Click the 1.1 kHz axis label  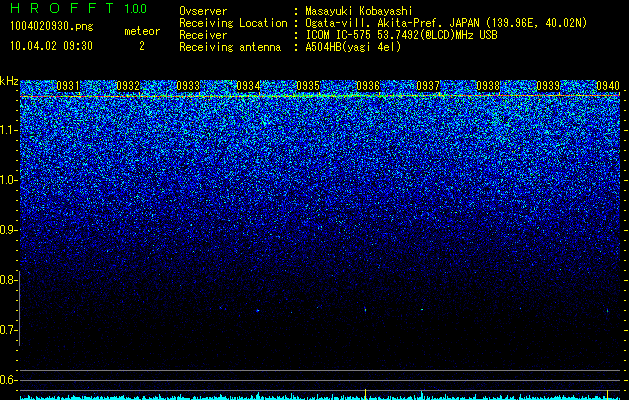click(x=9, y=130)
